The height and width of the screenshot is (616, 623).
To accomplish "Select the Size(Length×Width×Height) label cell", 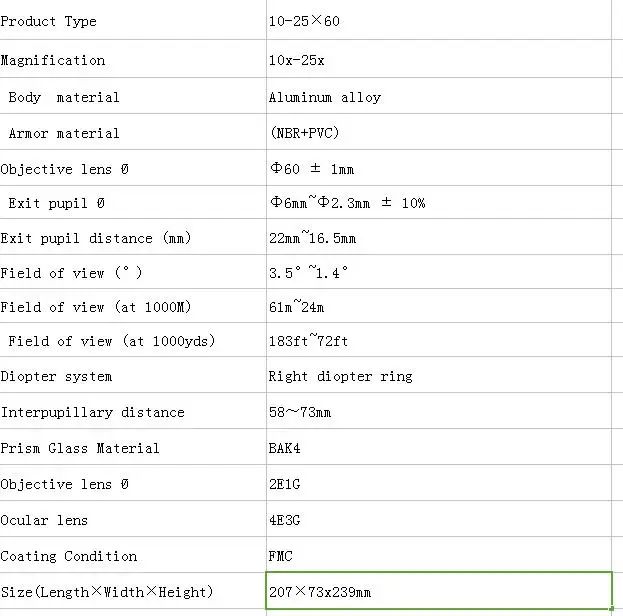I will pos(133,591).
